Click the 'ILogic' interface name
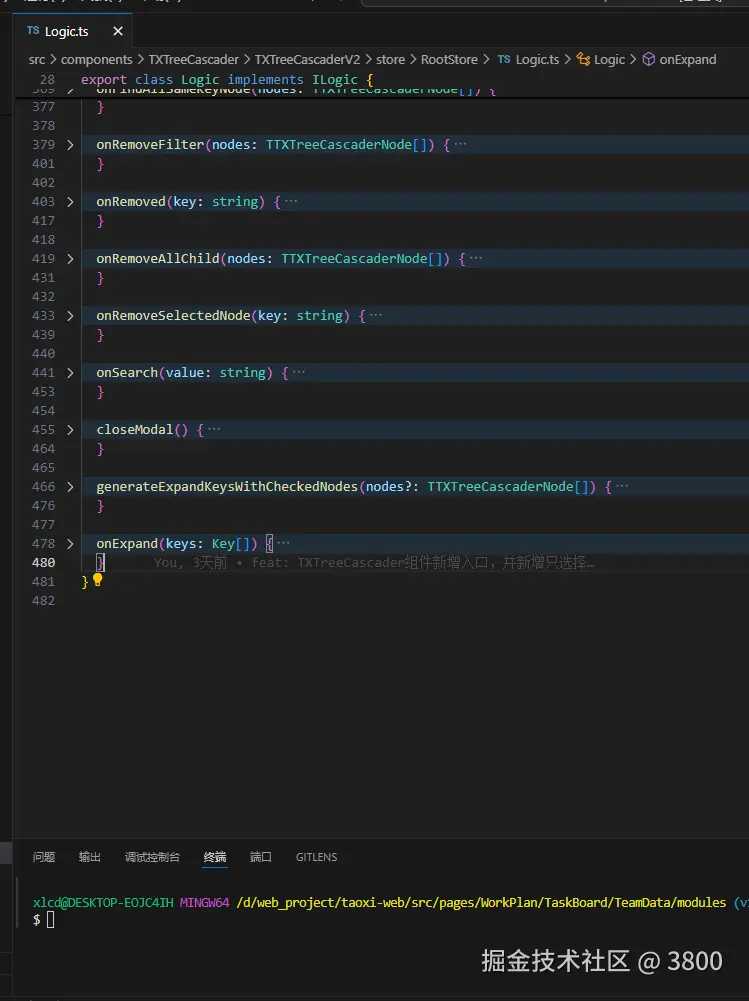 tap(335, 80)
